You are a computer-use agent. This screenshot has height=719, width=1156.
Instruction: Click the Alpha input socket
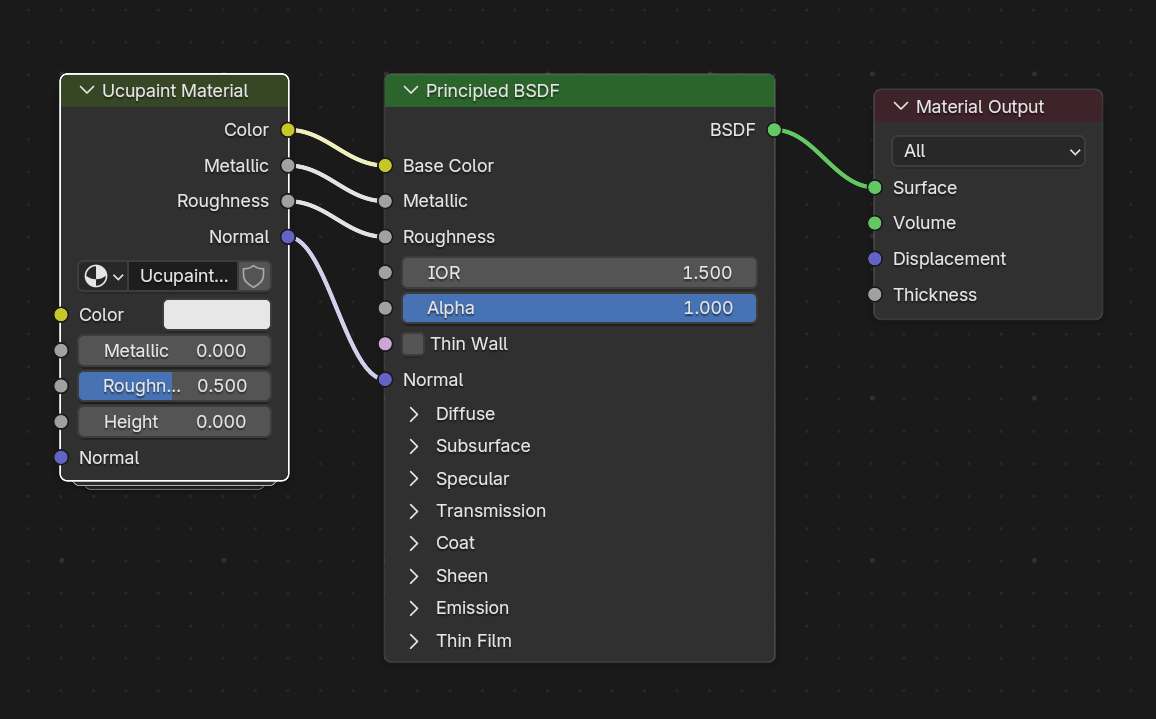(385, 308)
